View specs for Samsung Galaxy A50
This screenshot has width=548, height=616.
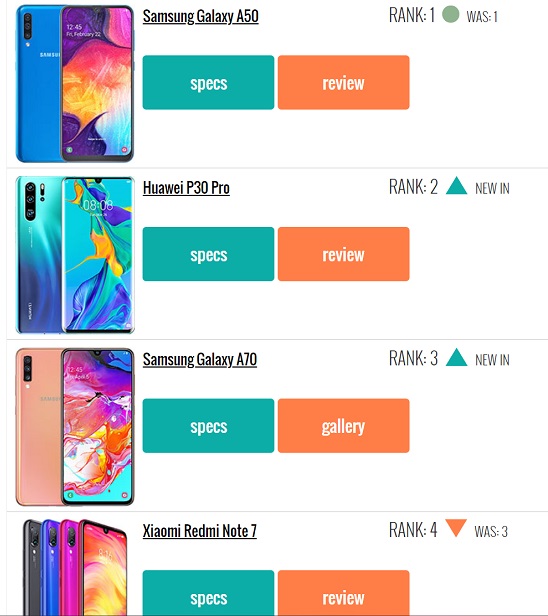(208, 82)
